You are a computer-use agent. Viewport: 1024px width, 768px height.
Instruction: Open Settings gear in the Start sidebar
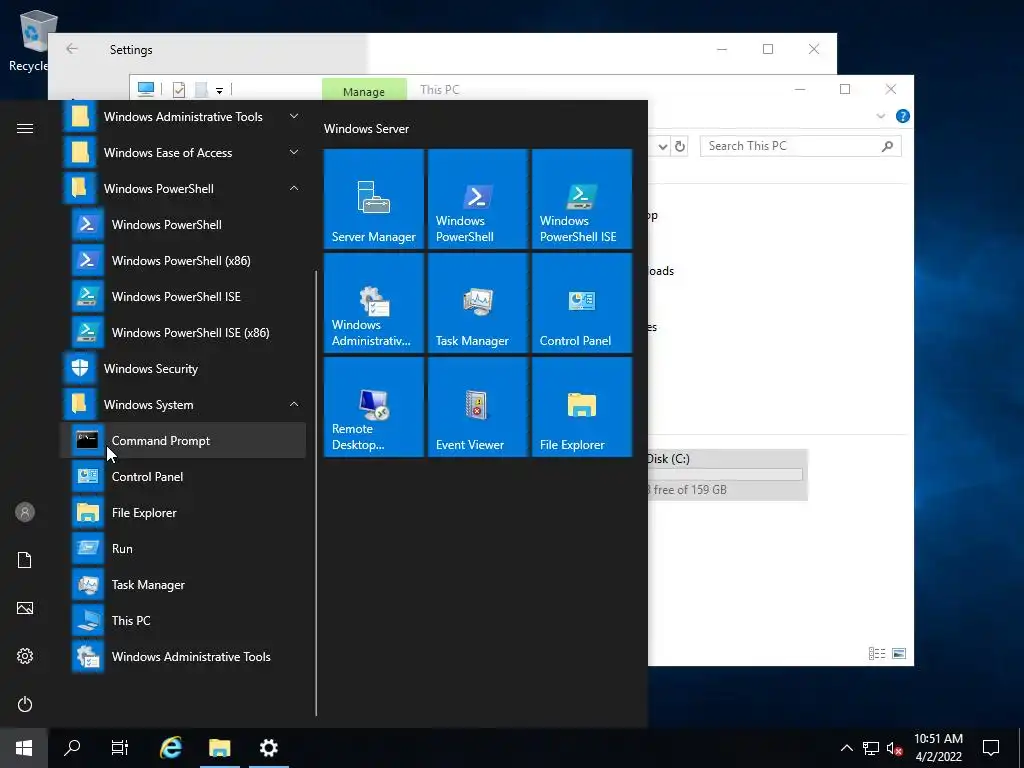[x=25, y=656]
